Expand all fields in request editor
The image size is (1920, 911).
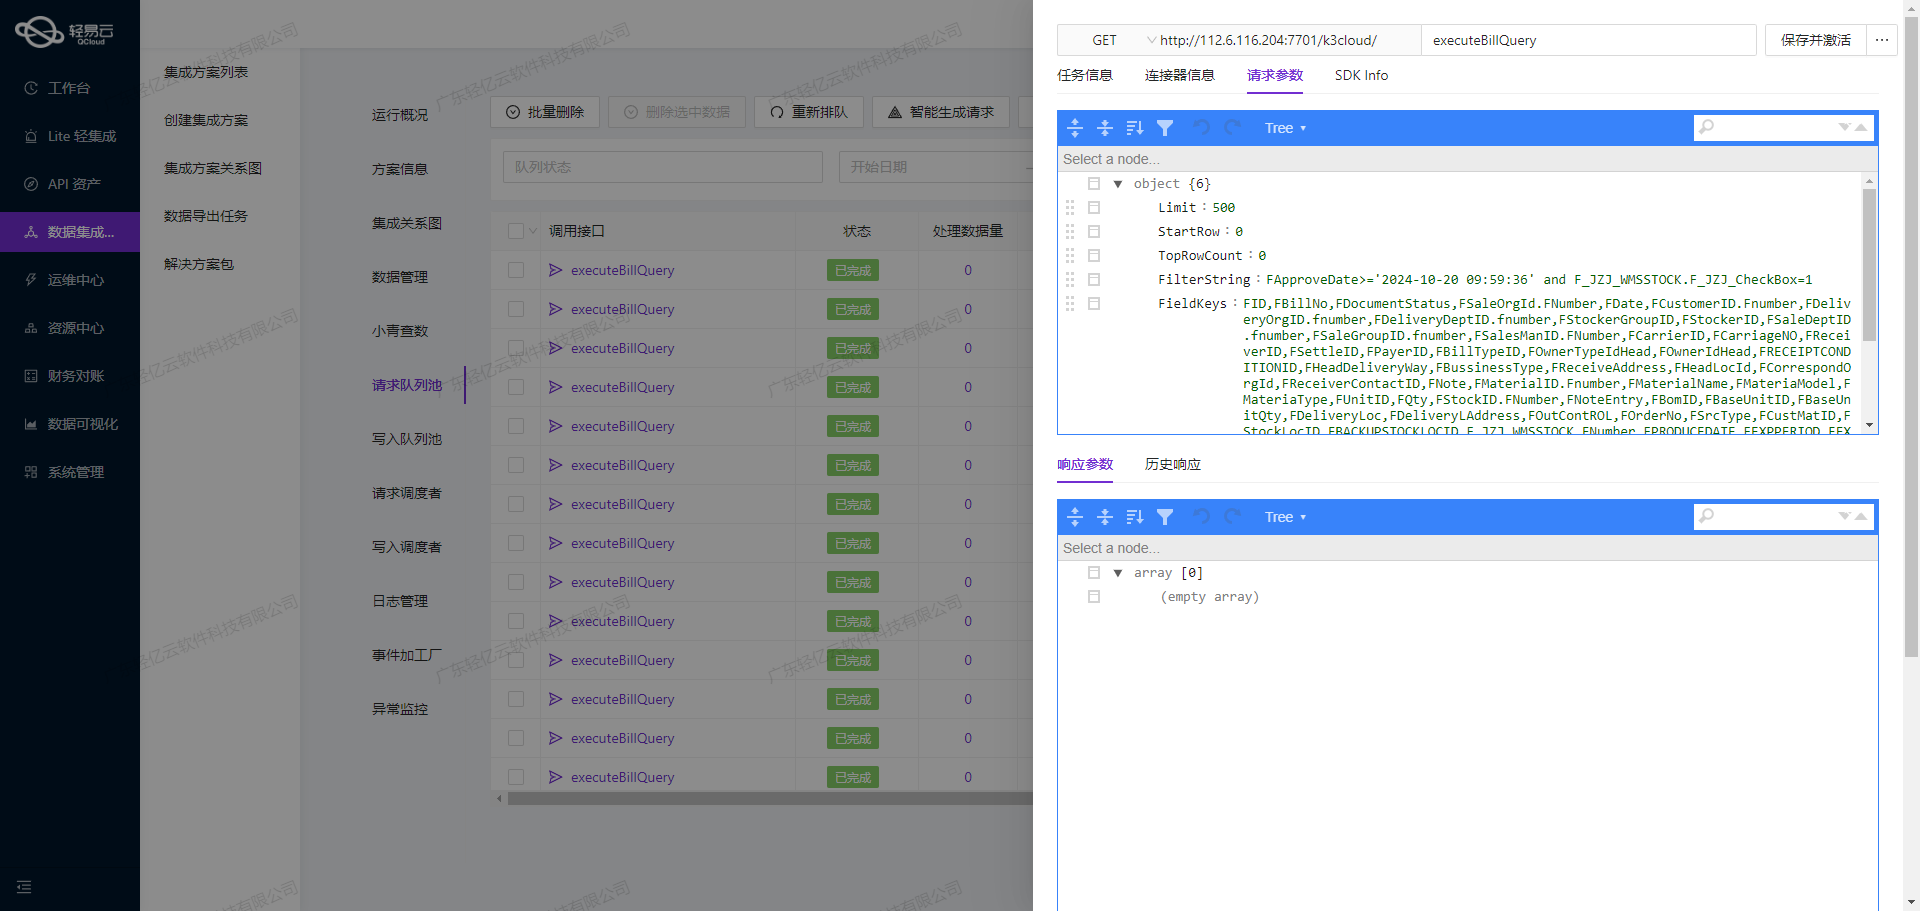pos(1075,128)
